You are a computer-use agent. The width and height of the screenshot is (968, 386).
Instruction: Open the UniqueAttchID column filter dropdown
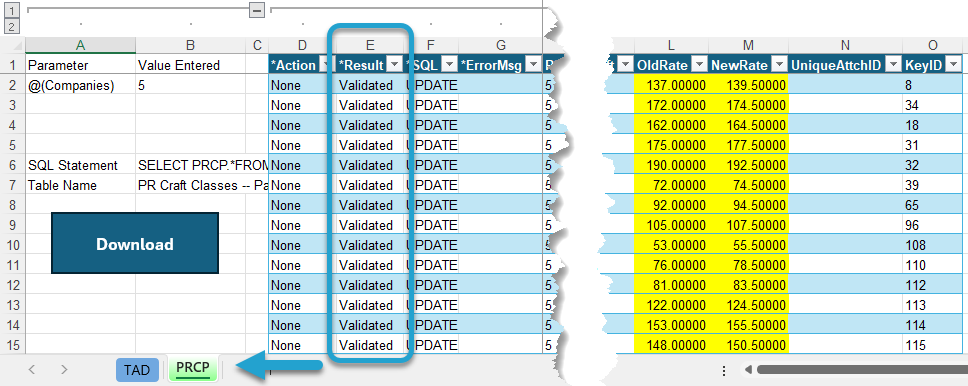click(x=893, y=65)
